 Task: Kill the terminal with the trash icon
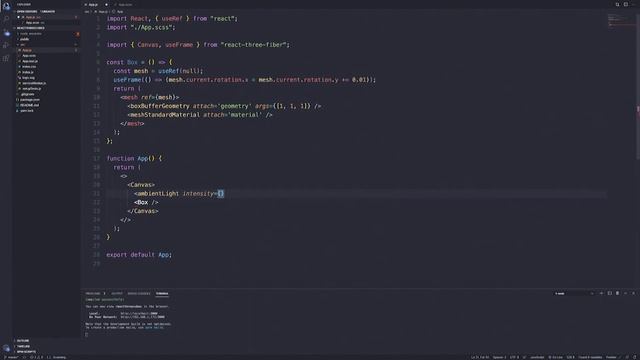[618, 293]
